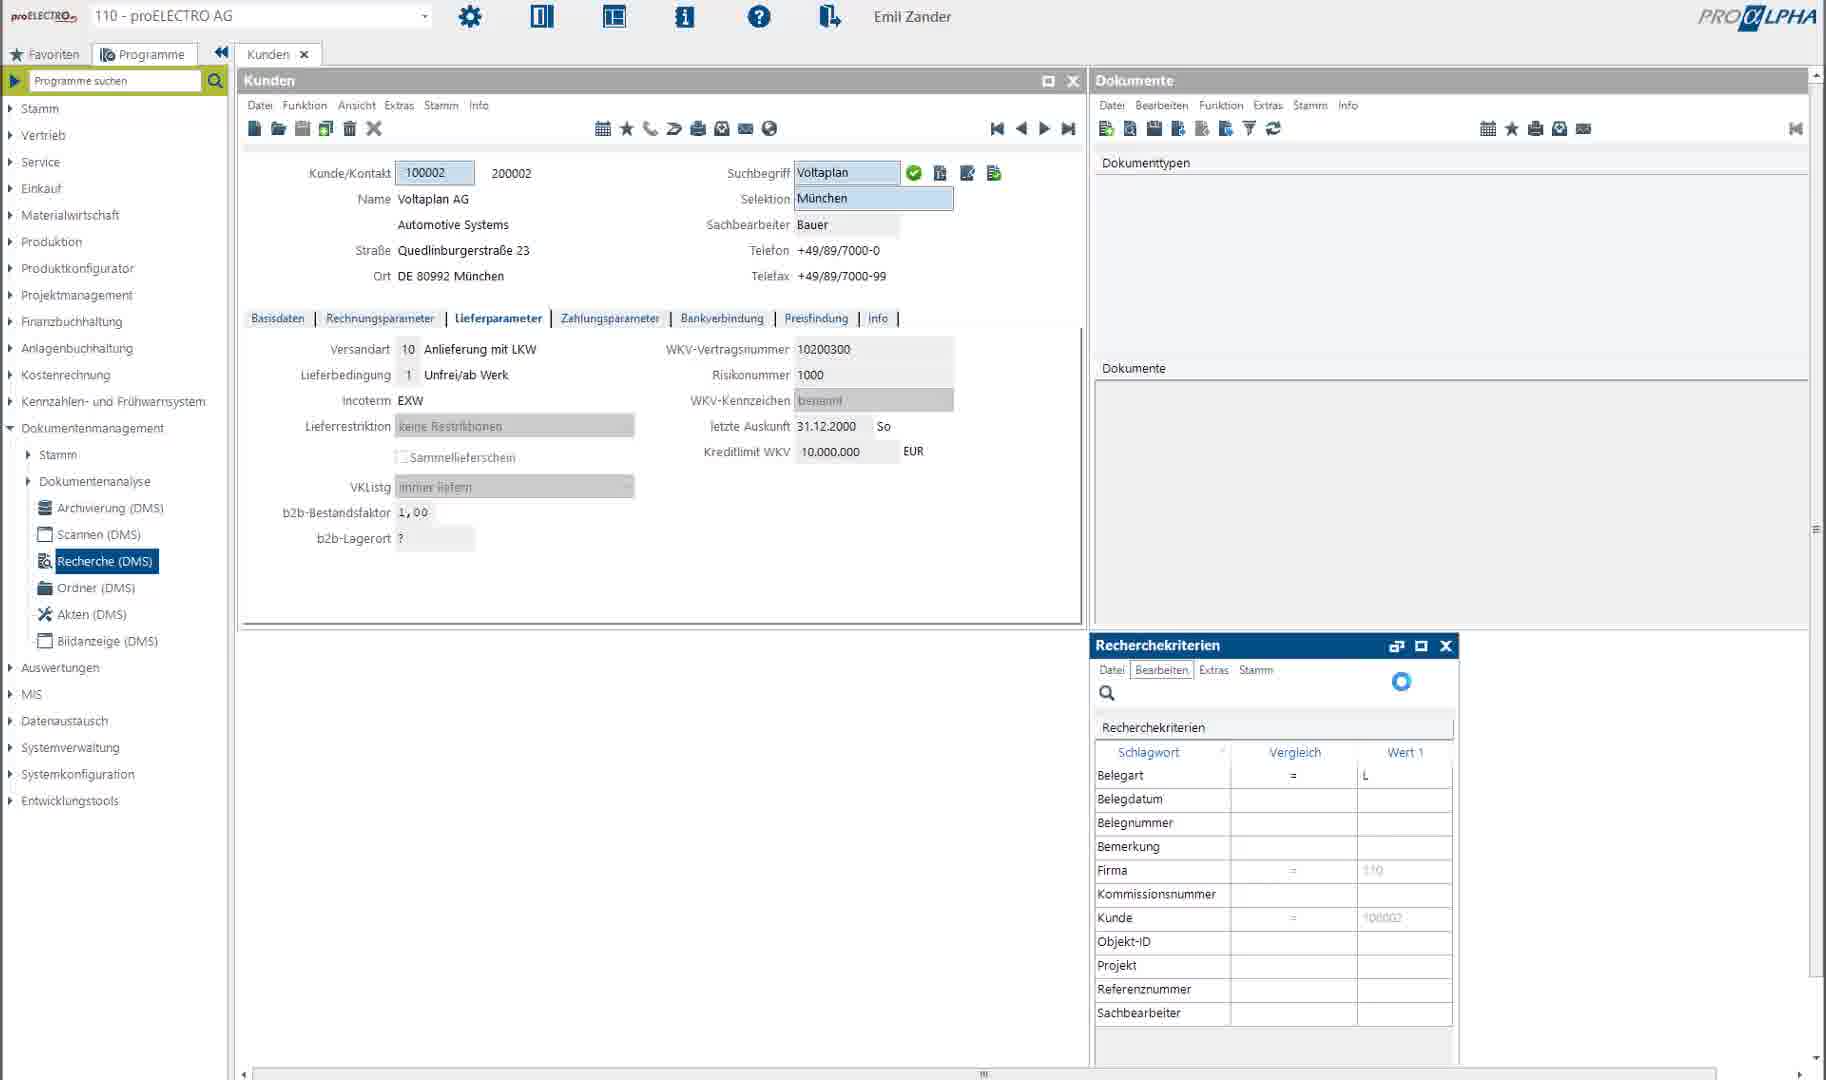1826x1080 pixels.
Task: Switch to the Bankverbindung tab
Action: click(722, 318)
